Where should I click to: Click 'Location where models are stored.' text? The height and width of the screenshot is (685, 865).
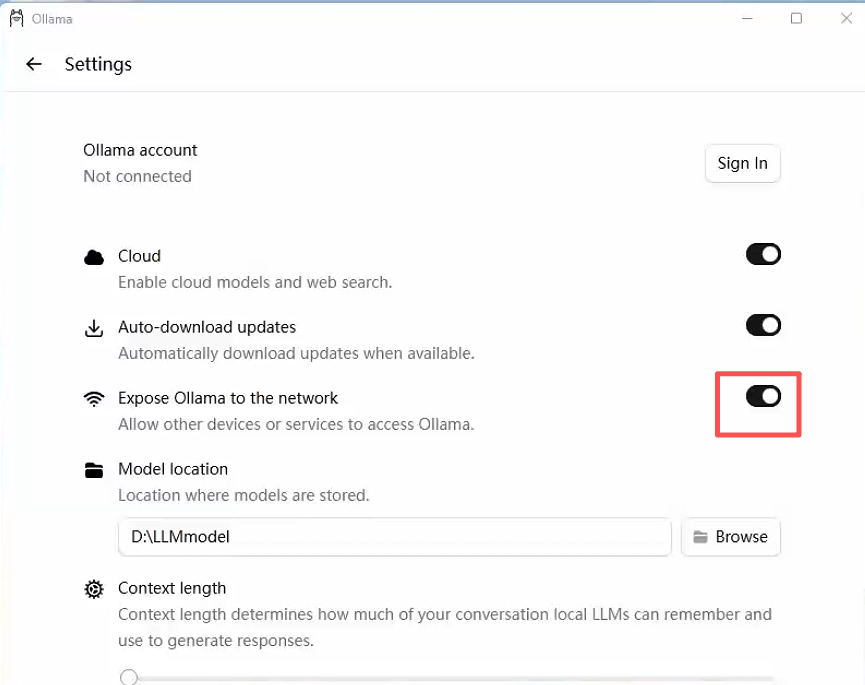[244, 495]
